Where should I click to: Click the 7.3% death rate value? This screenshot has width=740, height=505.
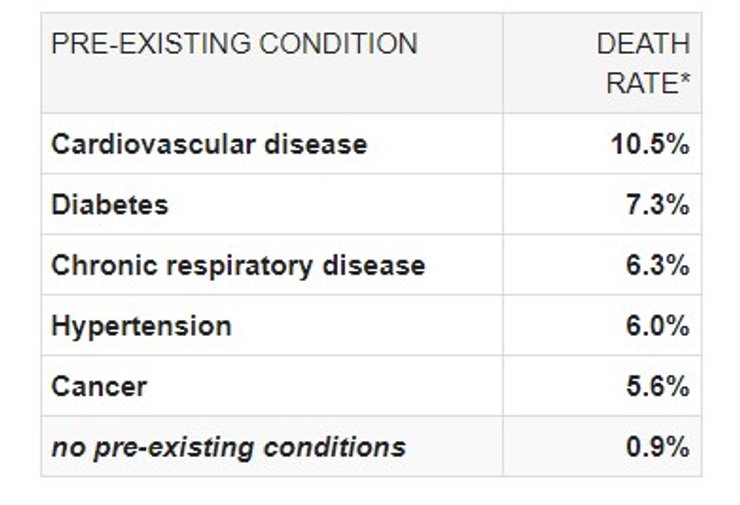pyautogui.click(x=658, y=205)
